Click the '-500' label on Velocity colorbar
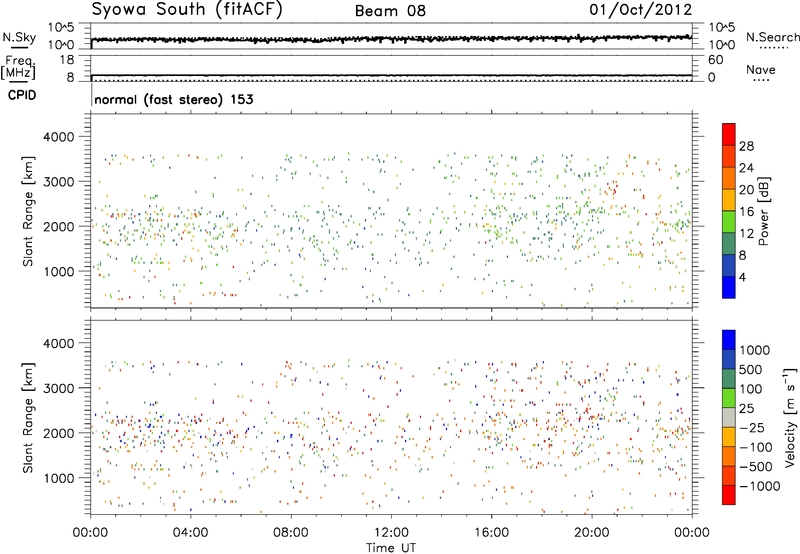Screen dimensions: 800x554 756,466
